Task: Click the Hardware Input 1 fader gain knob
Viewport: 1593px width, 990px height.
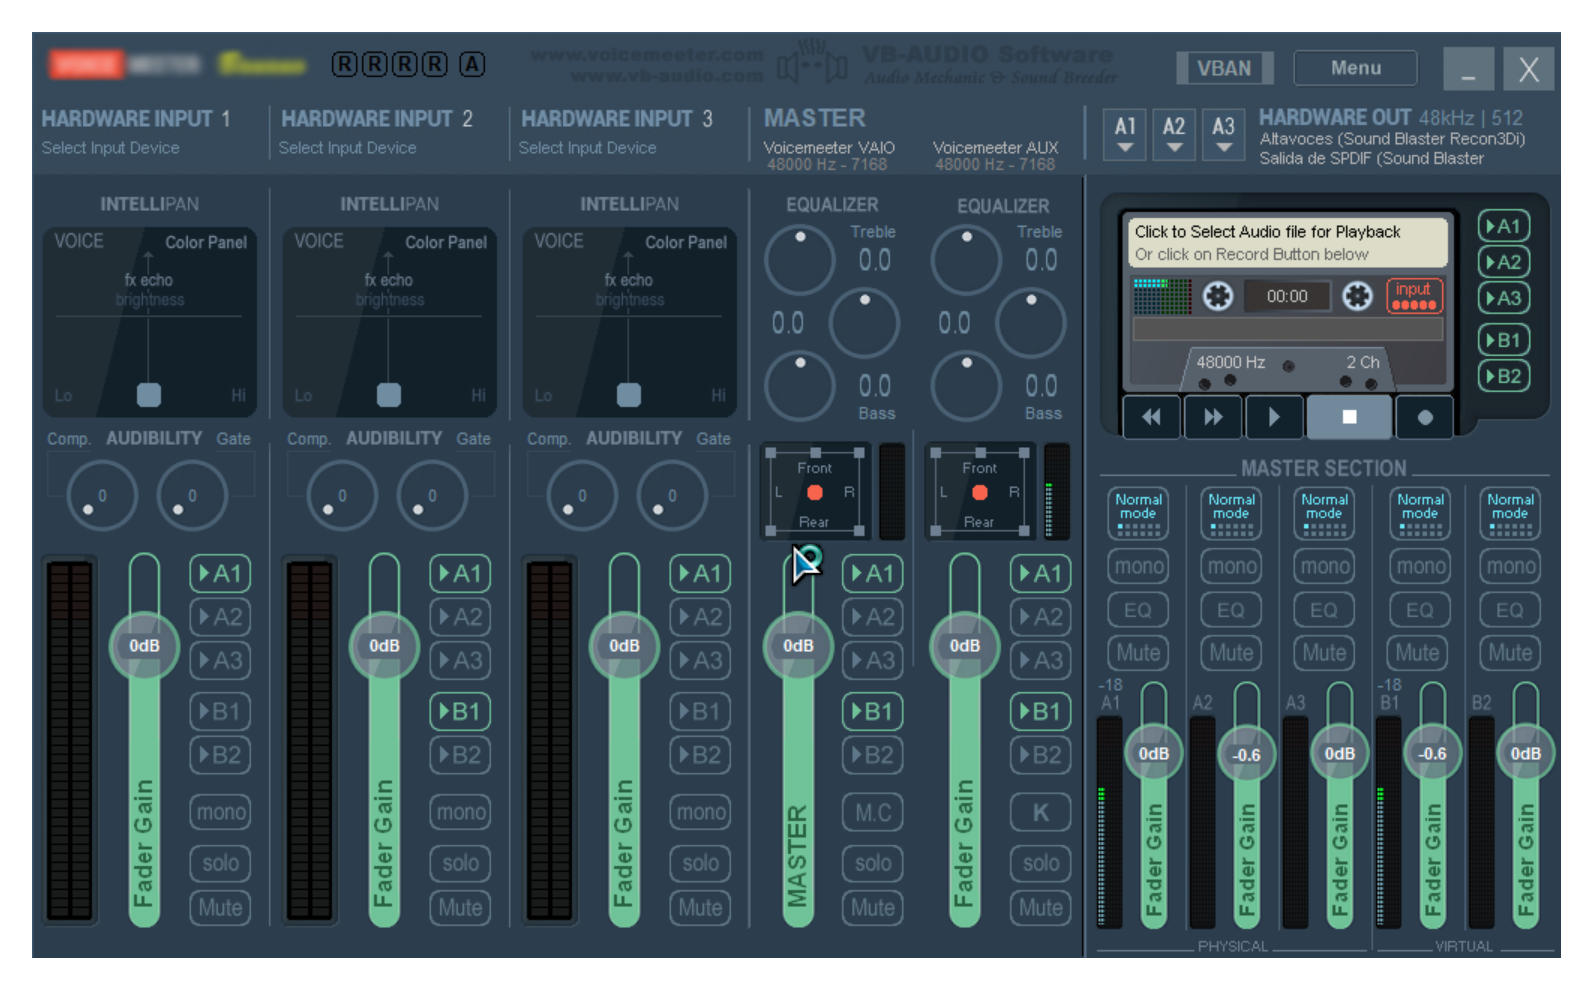Action: click(x=144, y=646)
